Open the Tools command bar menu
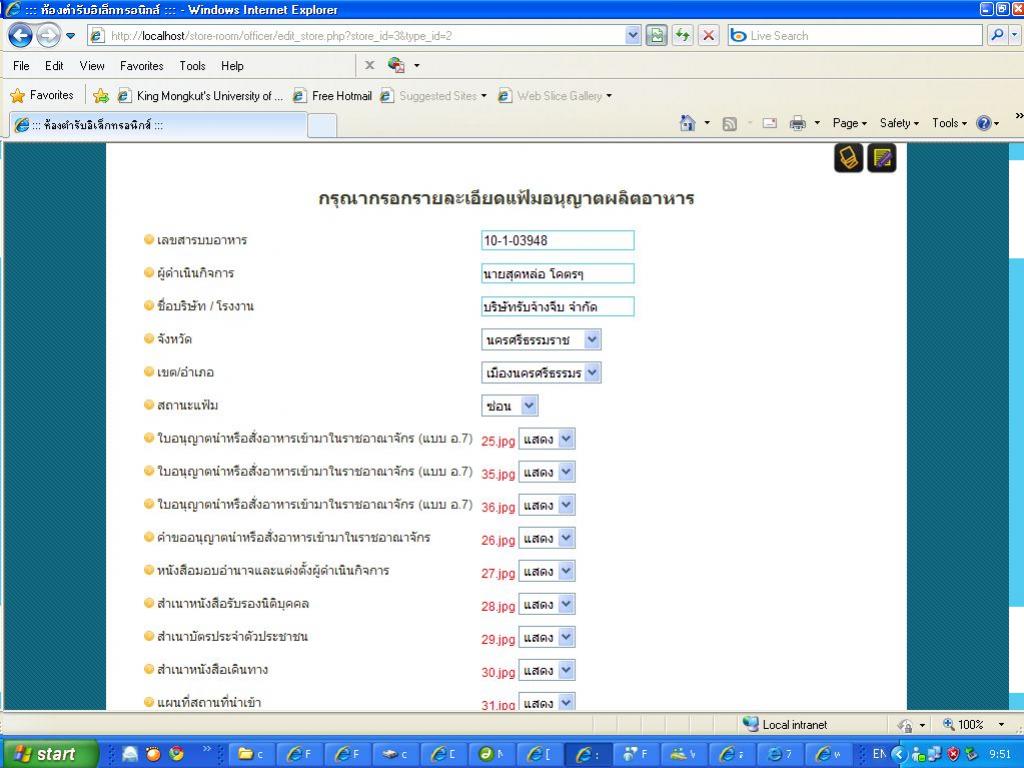 click(949, 123)
